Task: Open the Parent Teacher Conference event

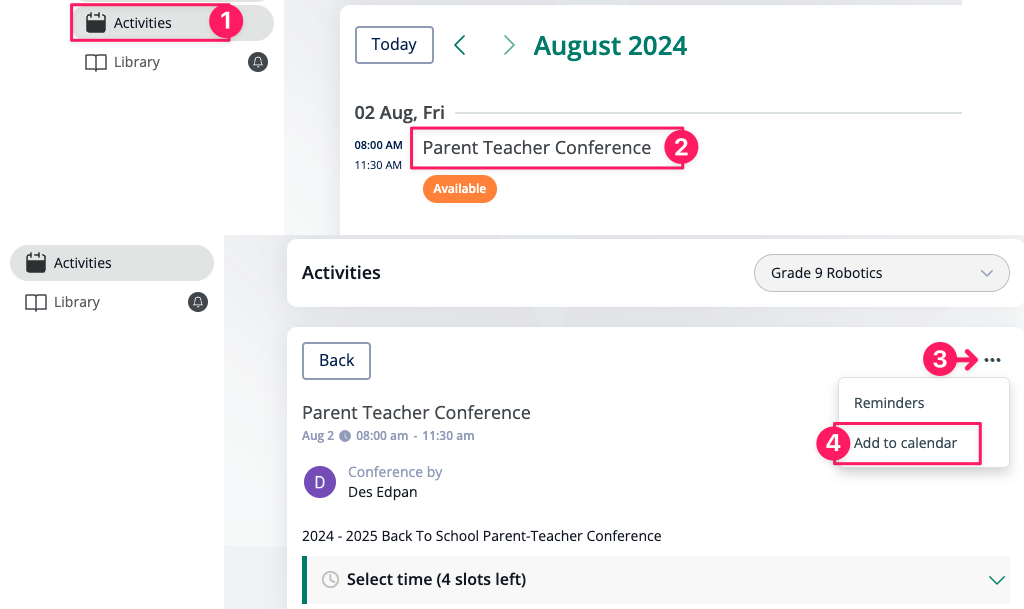Action: [x=536, y=148]
